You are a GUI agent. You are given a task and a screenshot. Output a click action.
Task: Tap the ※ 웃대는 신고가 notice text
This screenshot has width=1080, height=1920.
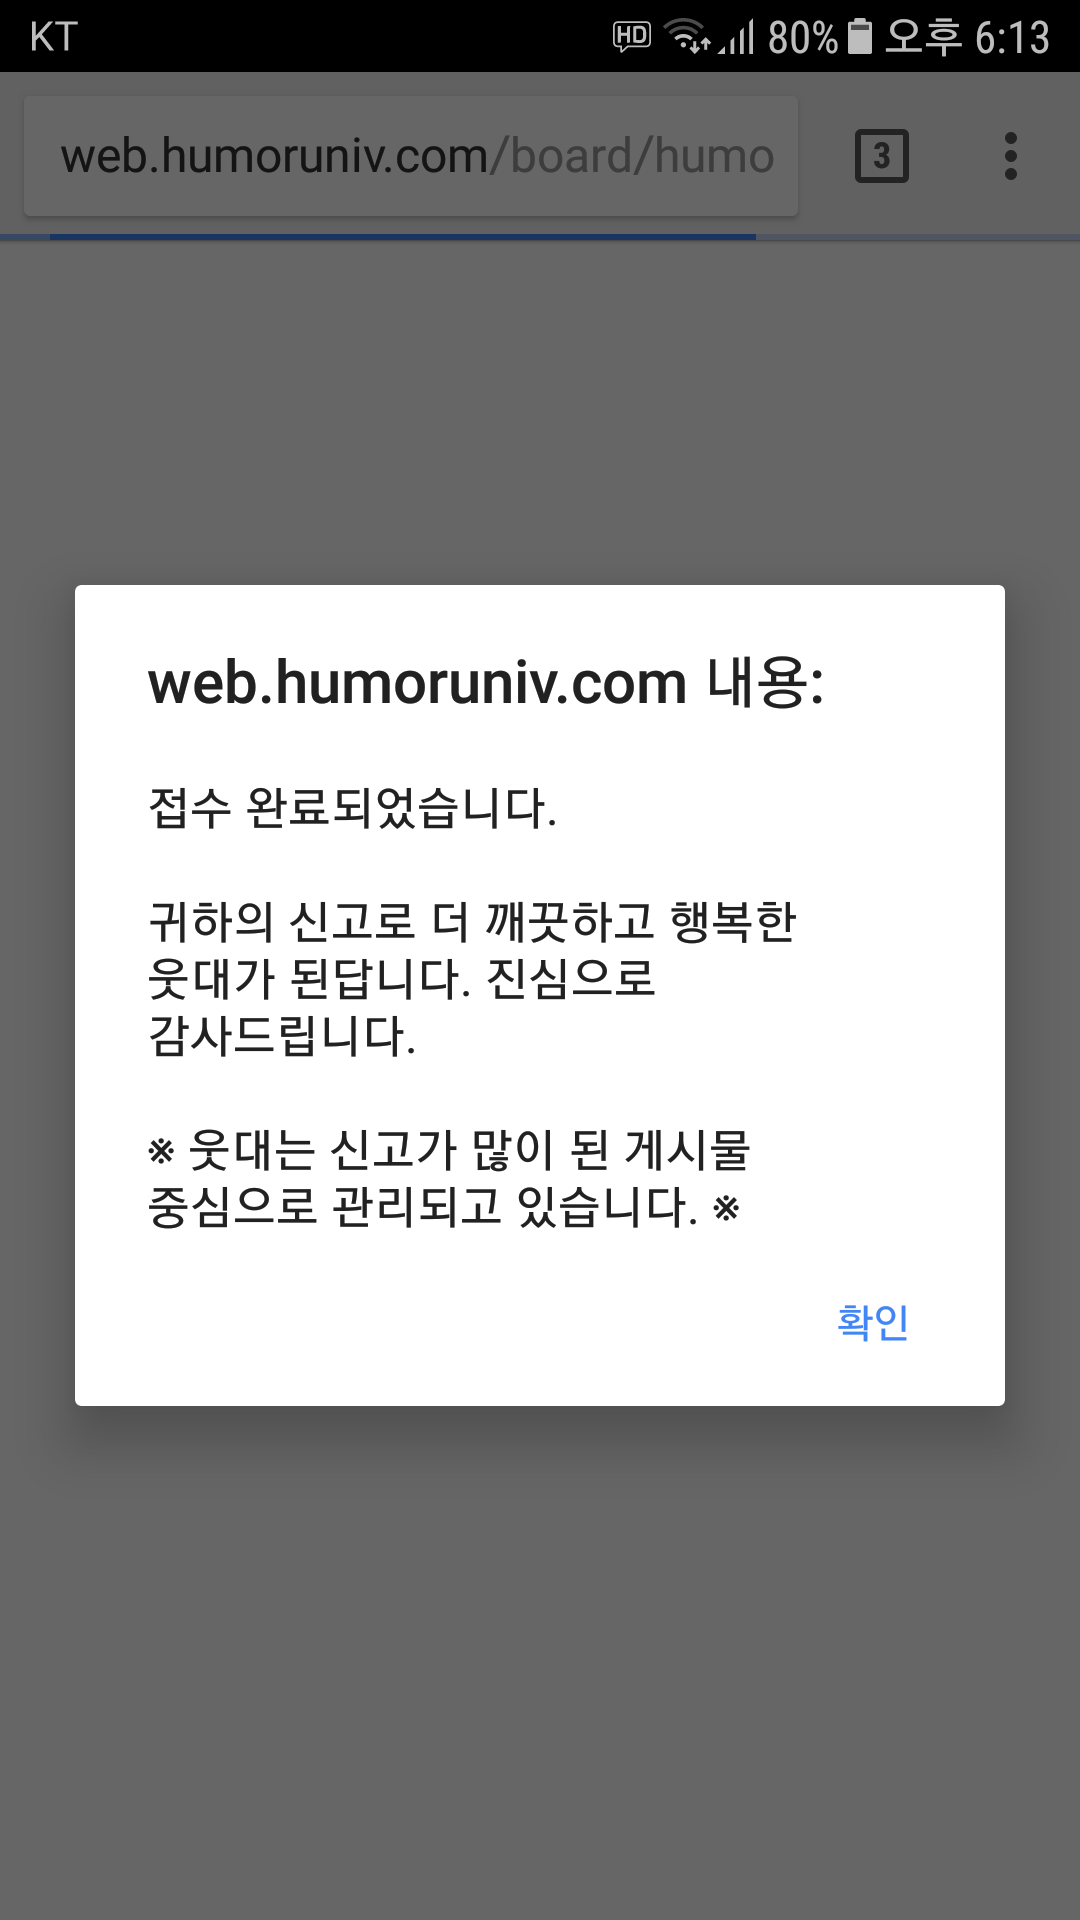[x=449, y=1178]
